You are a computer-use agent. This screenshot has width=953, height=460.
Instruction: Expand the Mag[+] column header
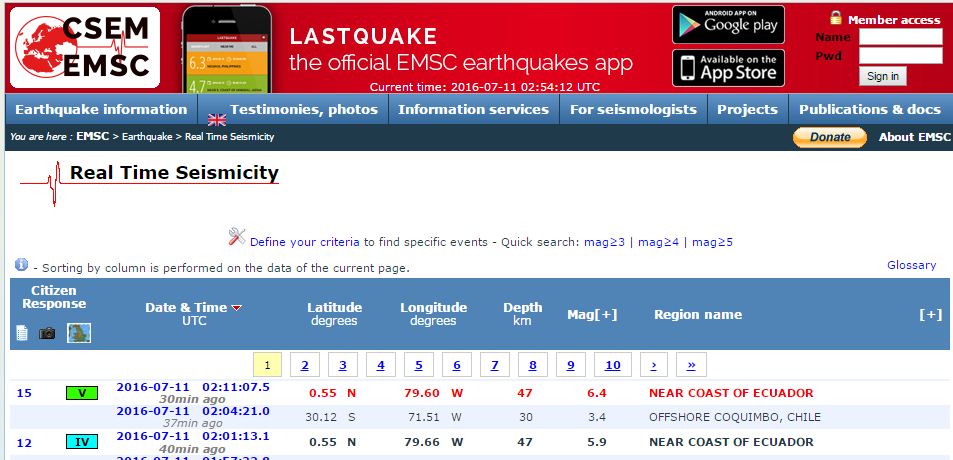pos(592,314)
